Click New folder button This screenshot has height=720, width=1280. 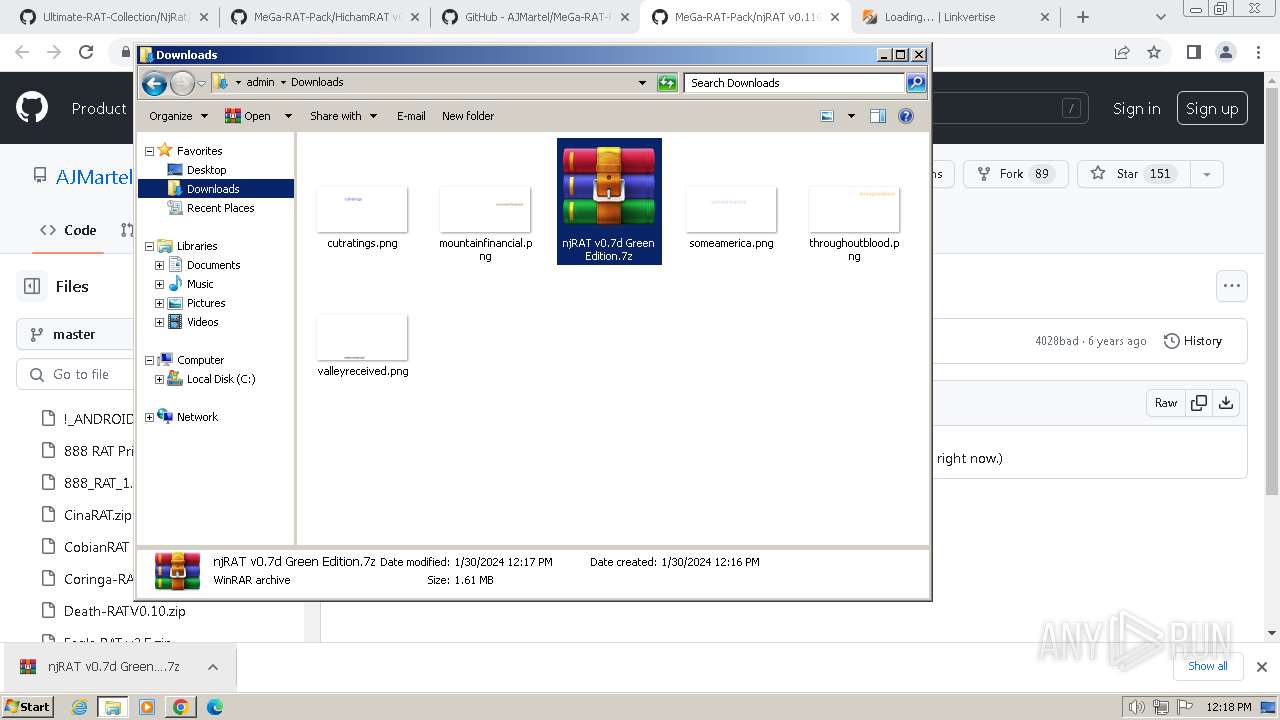[x=468, y=116]
